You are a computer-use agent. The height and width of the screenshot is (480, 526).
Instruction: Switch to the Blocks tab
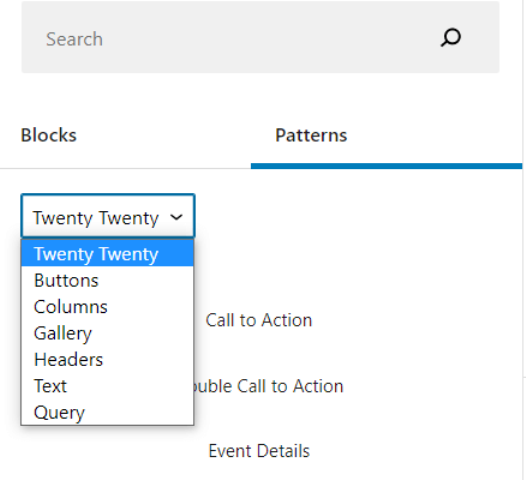pyautogui.click(x=125, y=136)
